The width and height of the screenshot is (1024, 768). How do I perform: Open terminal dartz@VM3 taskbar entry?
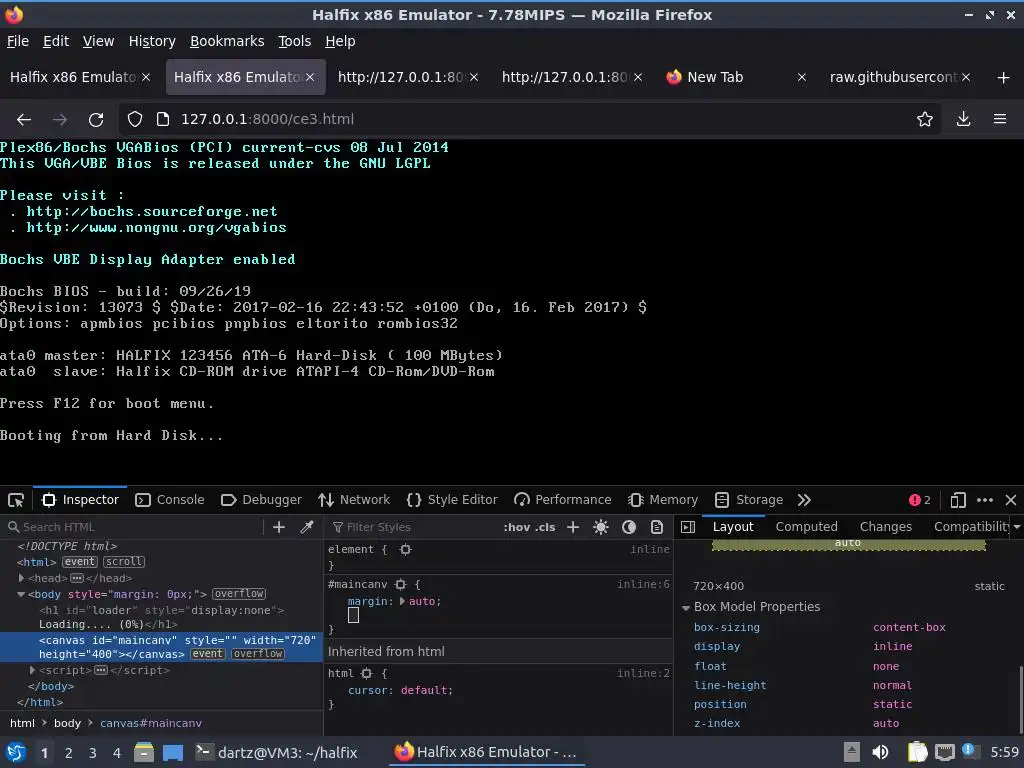[277, 752]
